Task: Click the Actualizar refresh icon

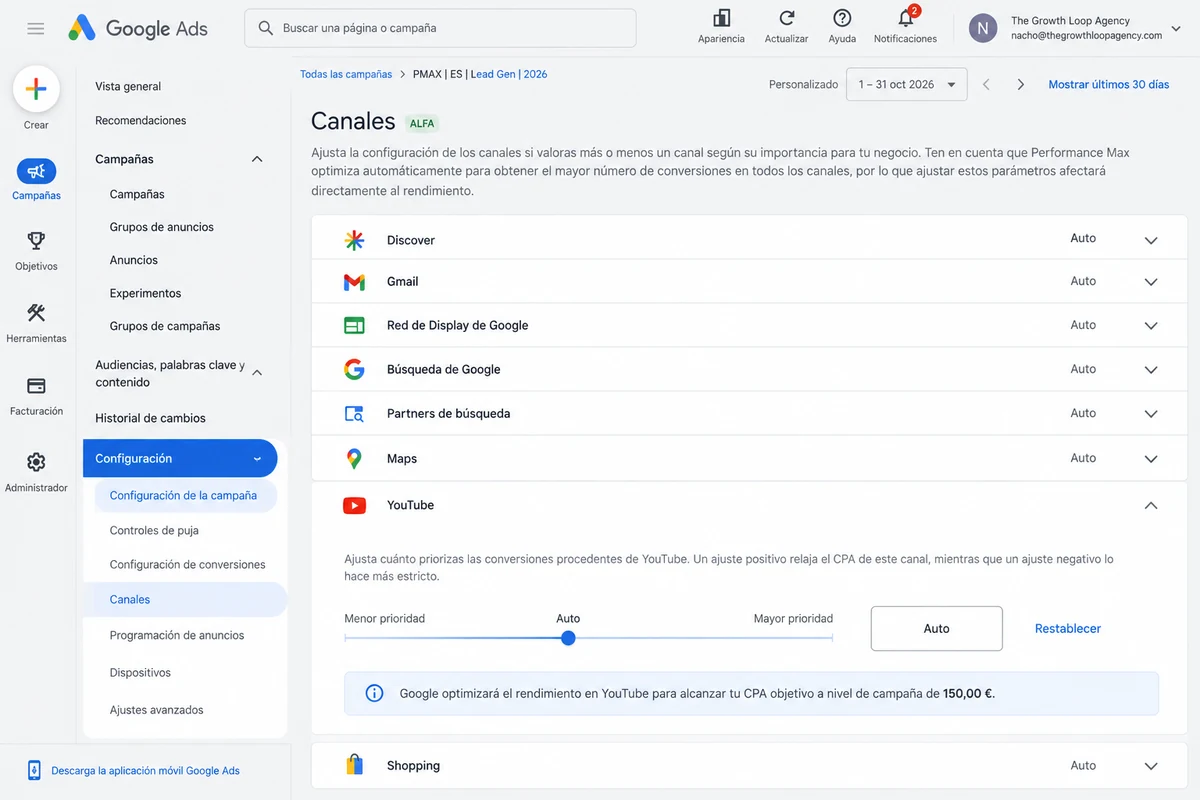Action: pos(787,18)
